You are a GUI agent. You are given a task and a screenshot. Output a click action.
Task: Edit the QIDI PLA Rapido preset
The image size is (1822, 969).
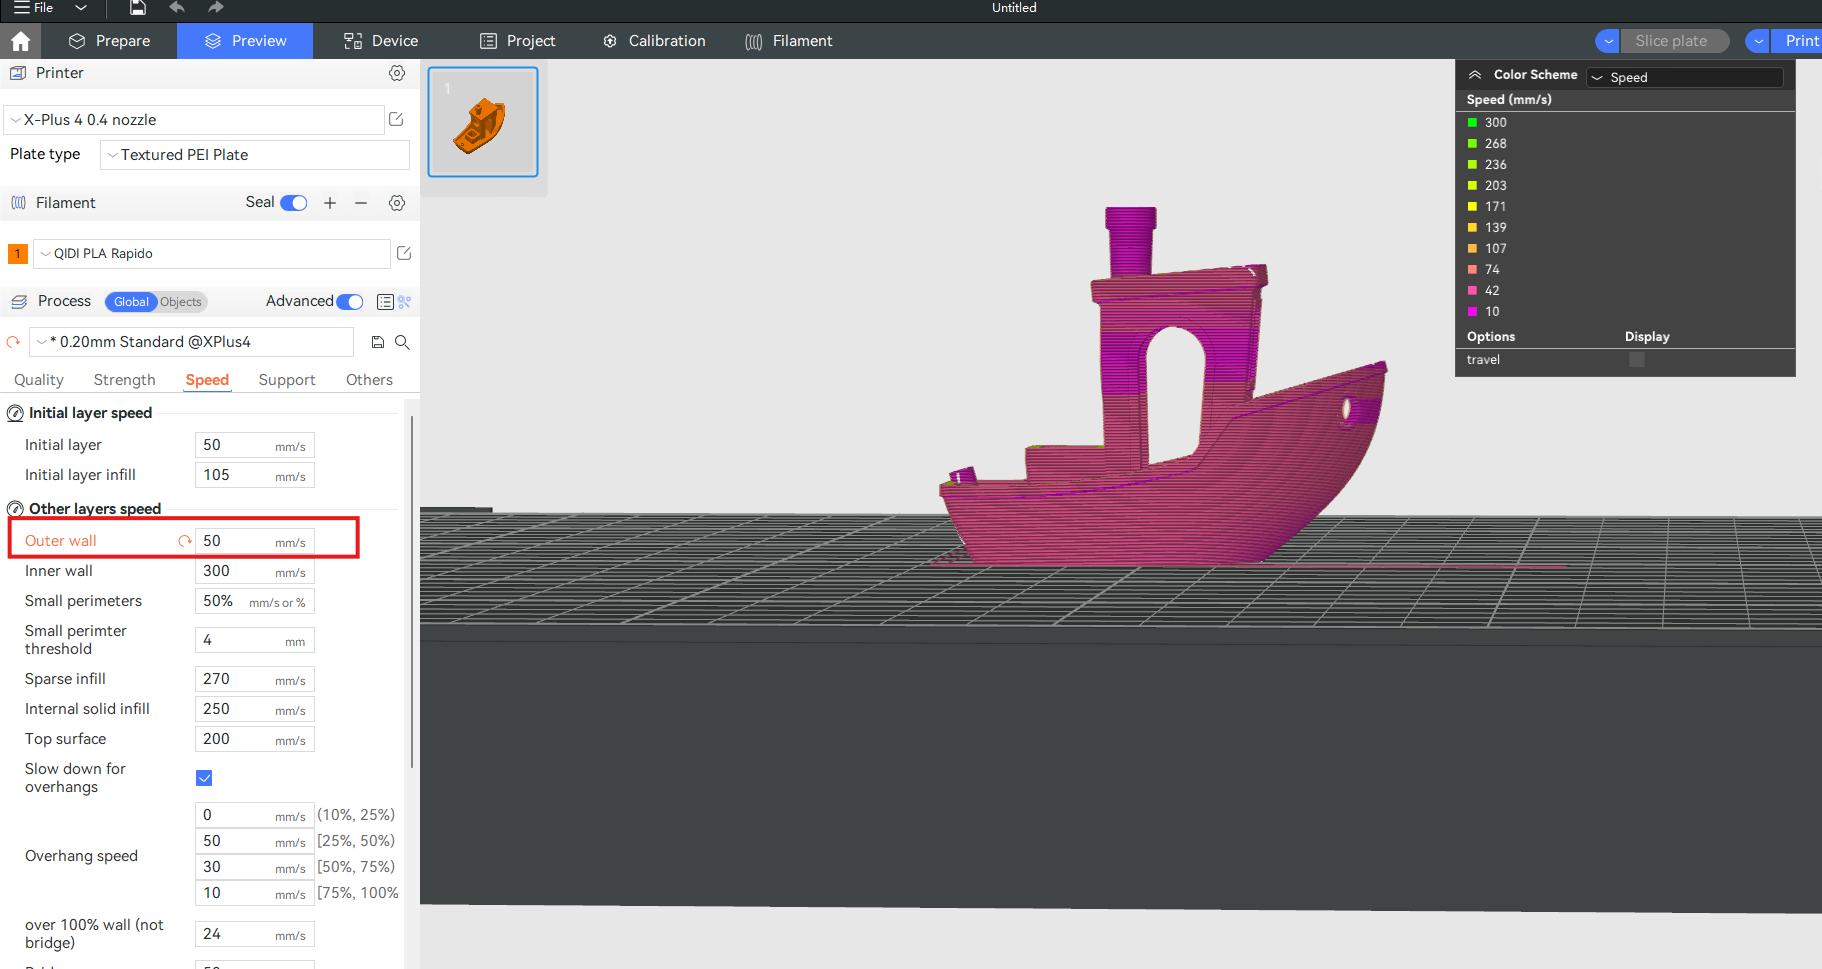[x=404, y=254]
